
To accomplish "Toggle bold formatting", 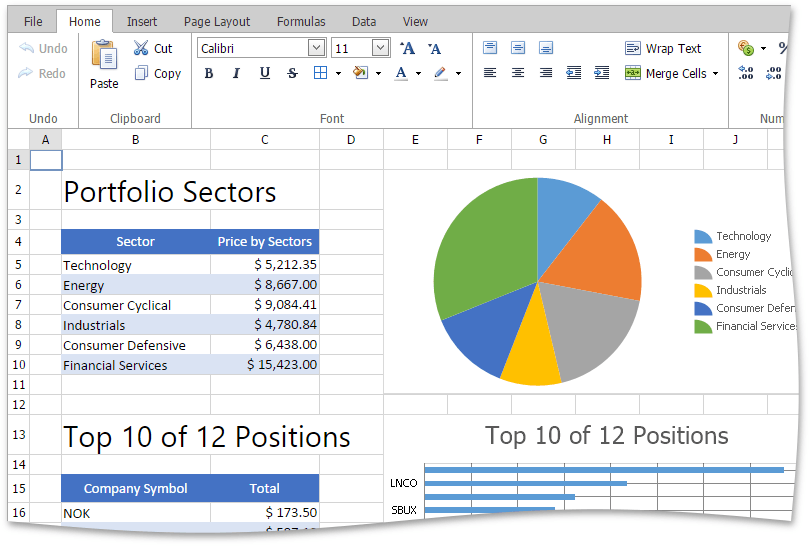I will point(209,74).
